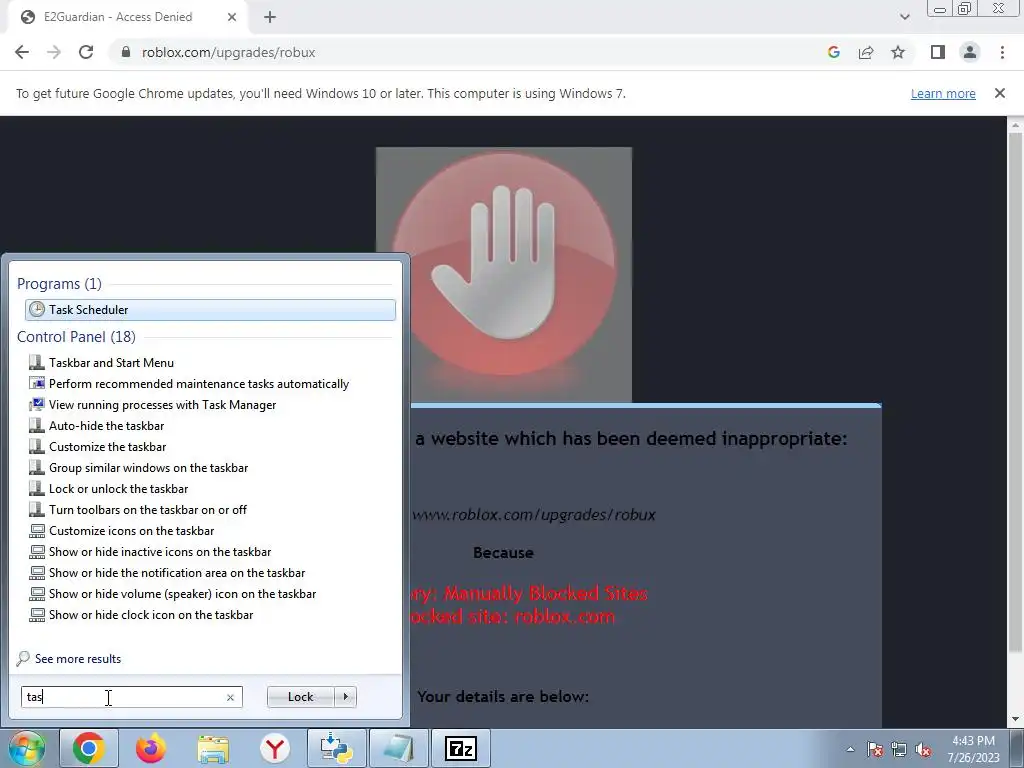Open Chrome's three-dot menu
Image resolution: width=1024 pixels, height=768 pixels.
(1002, 52)
